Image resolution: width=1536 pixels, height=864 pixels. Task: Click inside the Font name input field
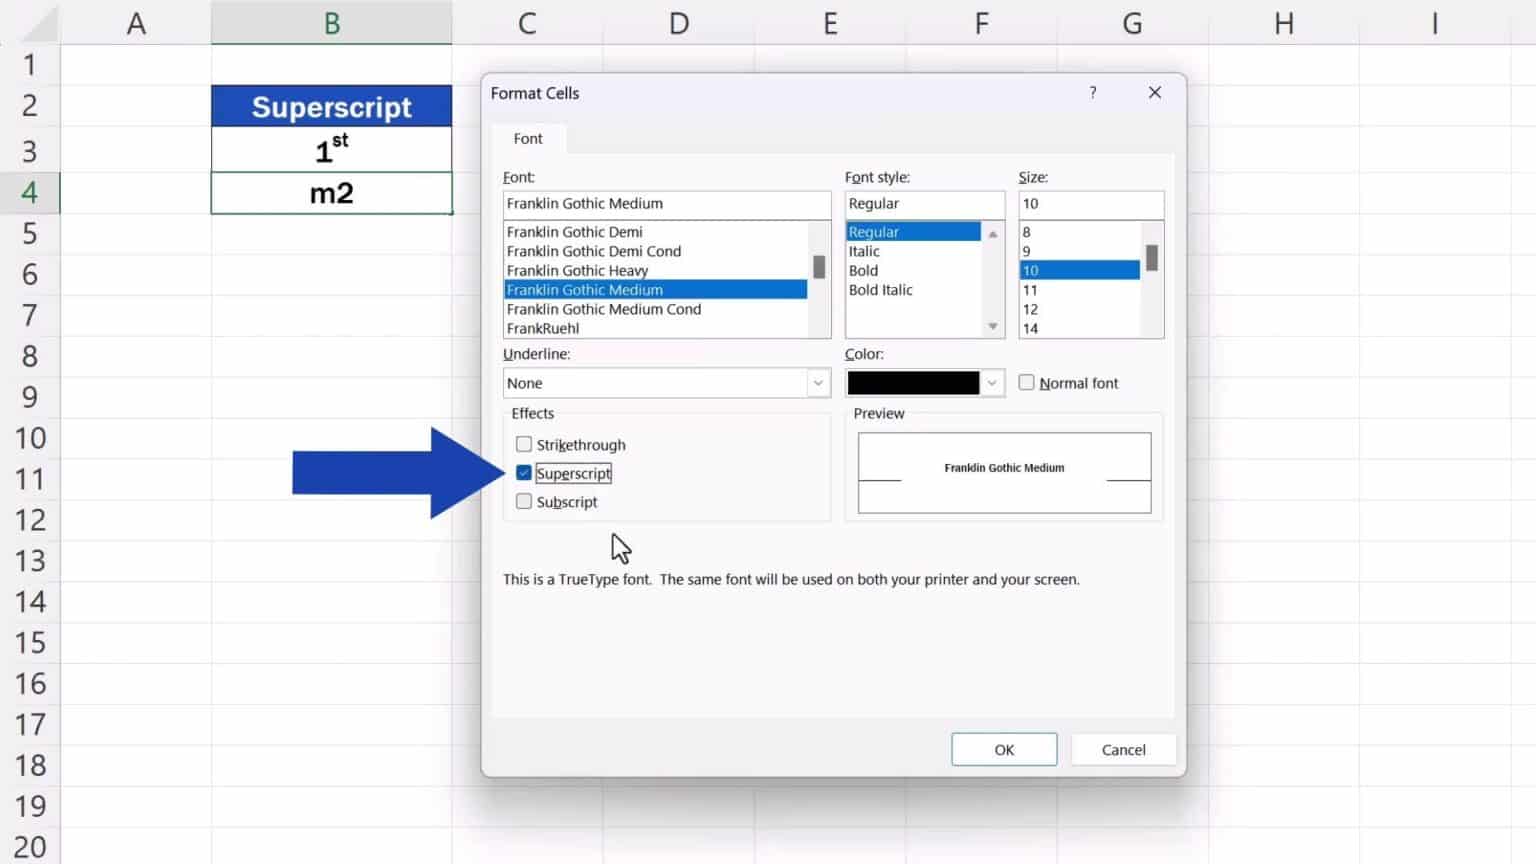coord(666,203)
